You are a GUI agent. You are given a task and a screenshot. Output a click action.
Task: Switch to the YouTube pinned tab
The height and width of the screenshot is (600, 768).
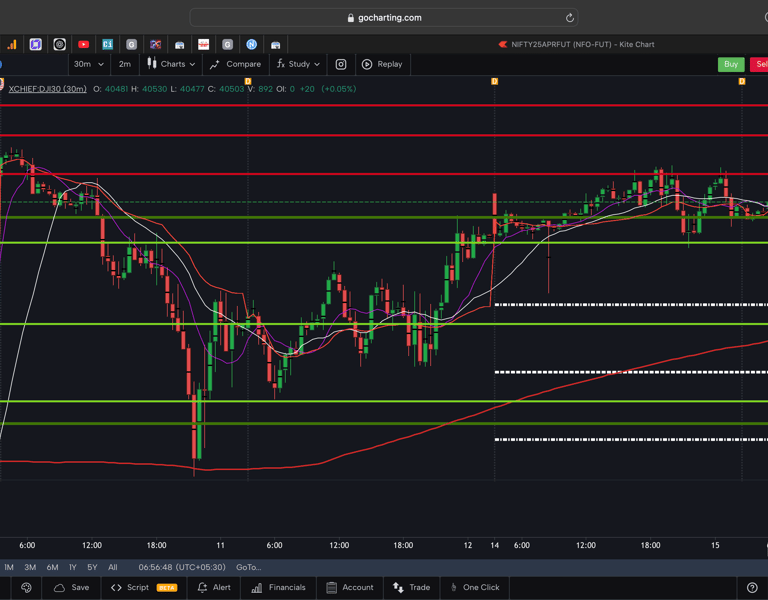[83, 45]
